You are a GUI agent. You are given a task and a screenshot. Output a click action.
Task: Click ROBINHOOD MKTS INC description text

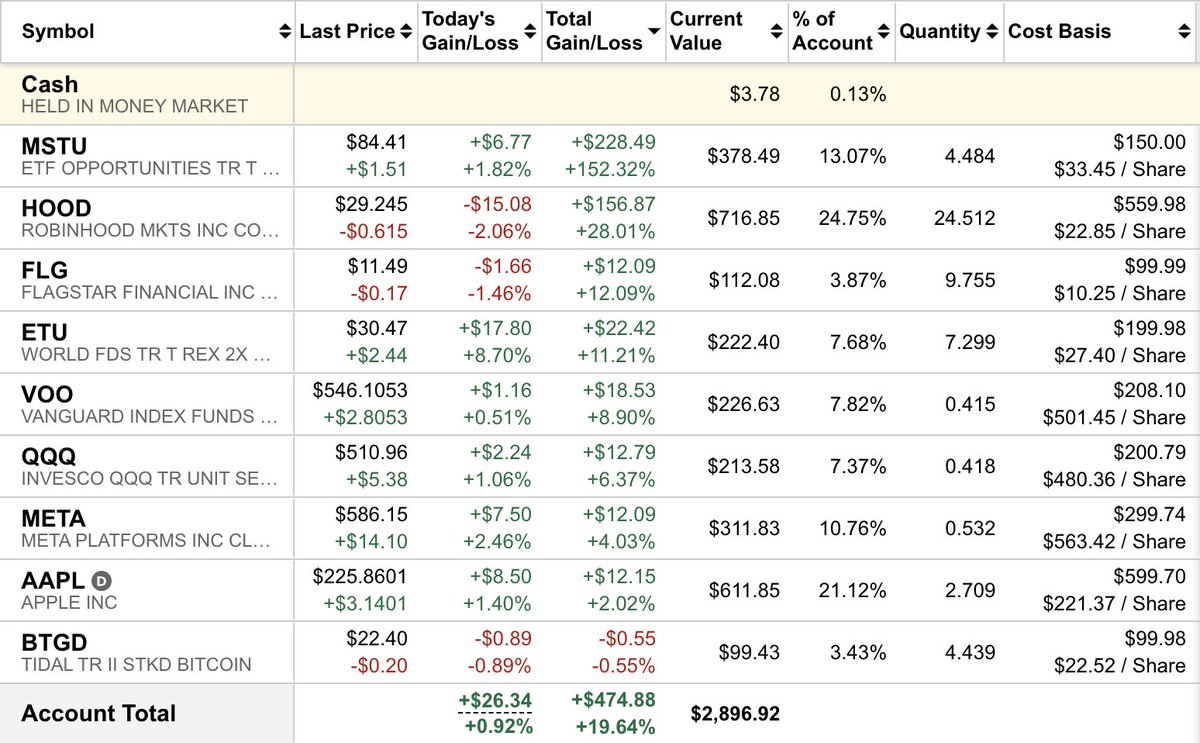150,231
